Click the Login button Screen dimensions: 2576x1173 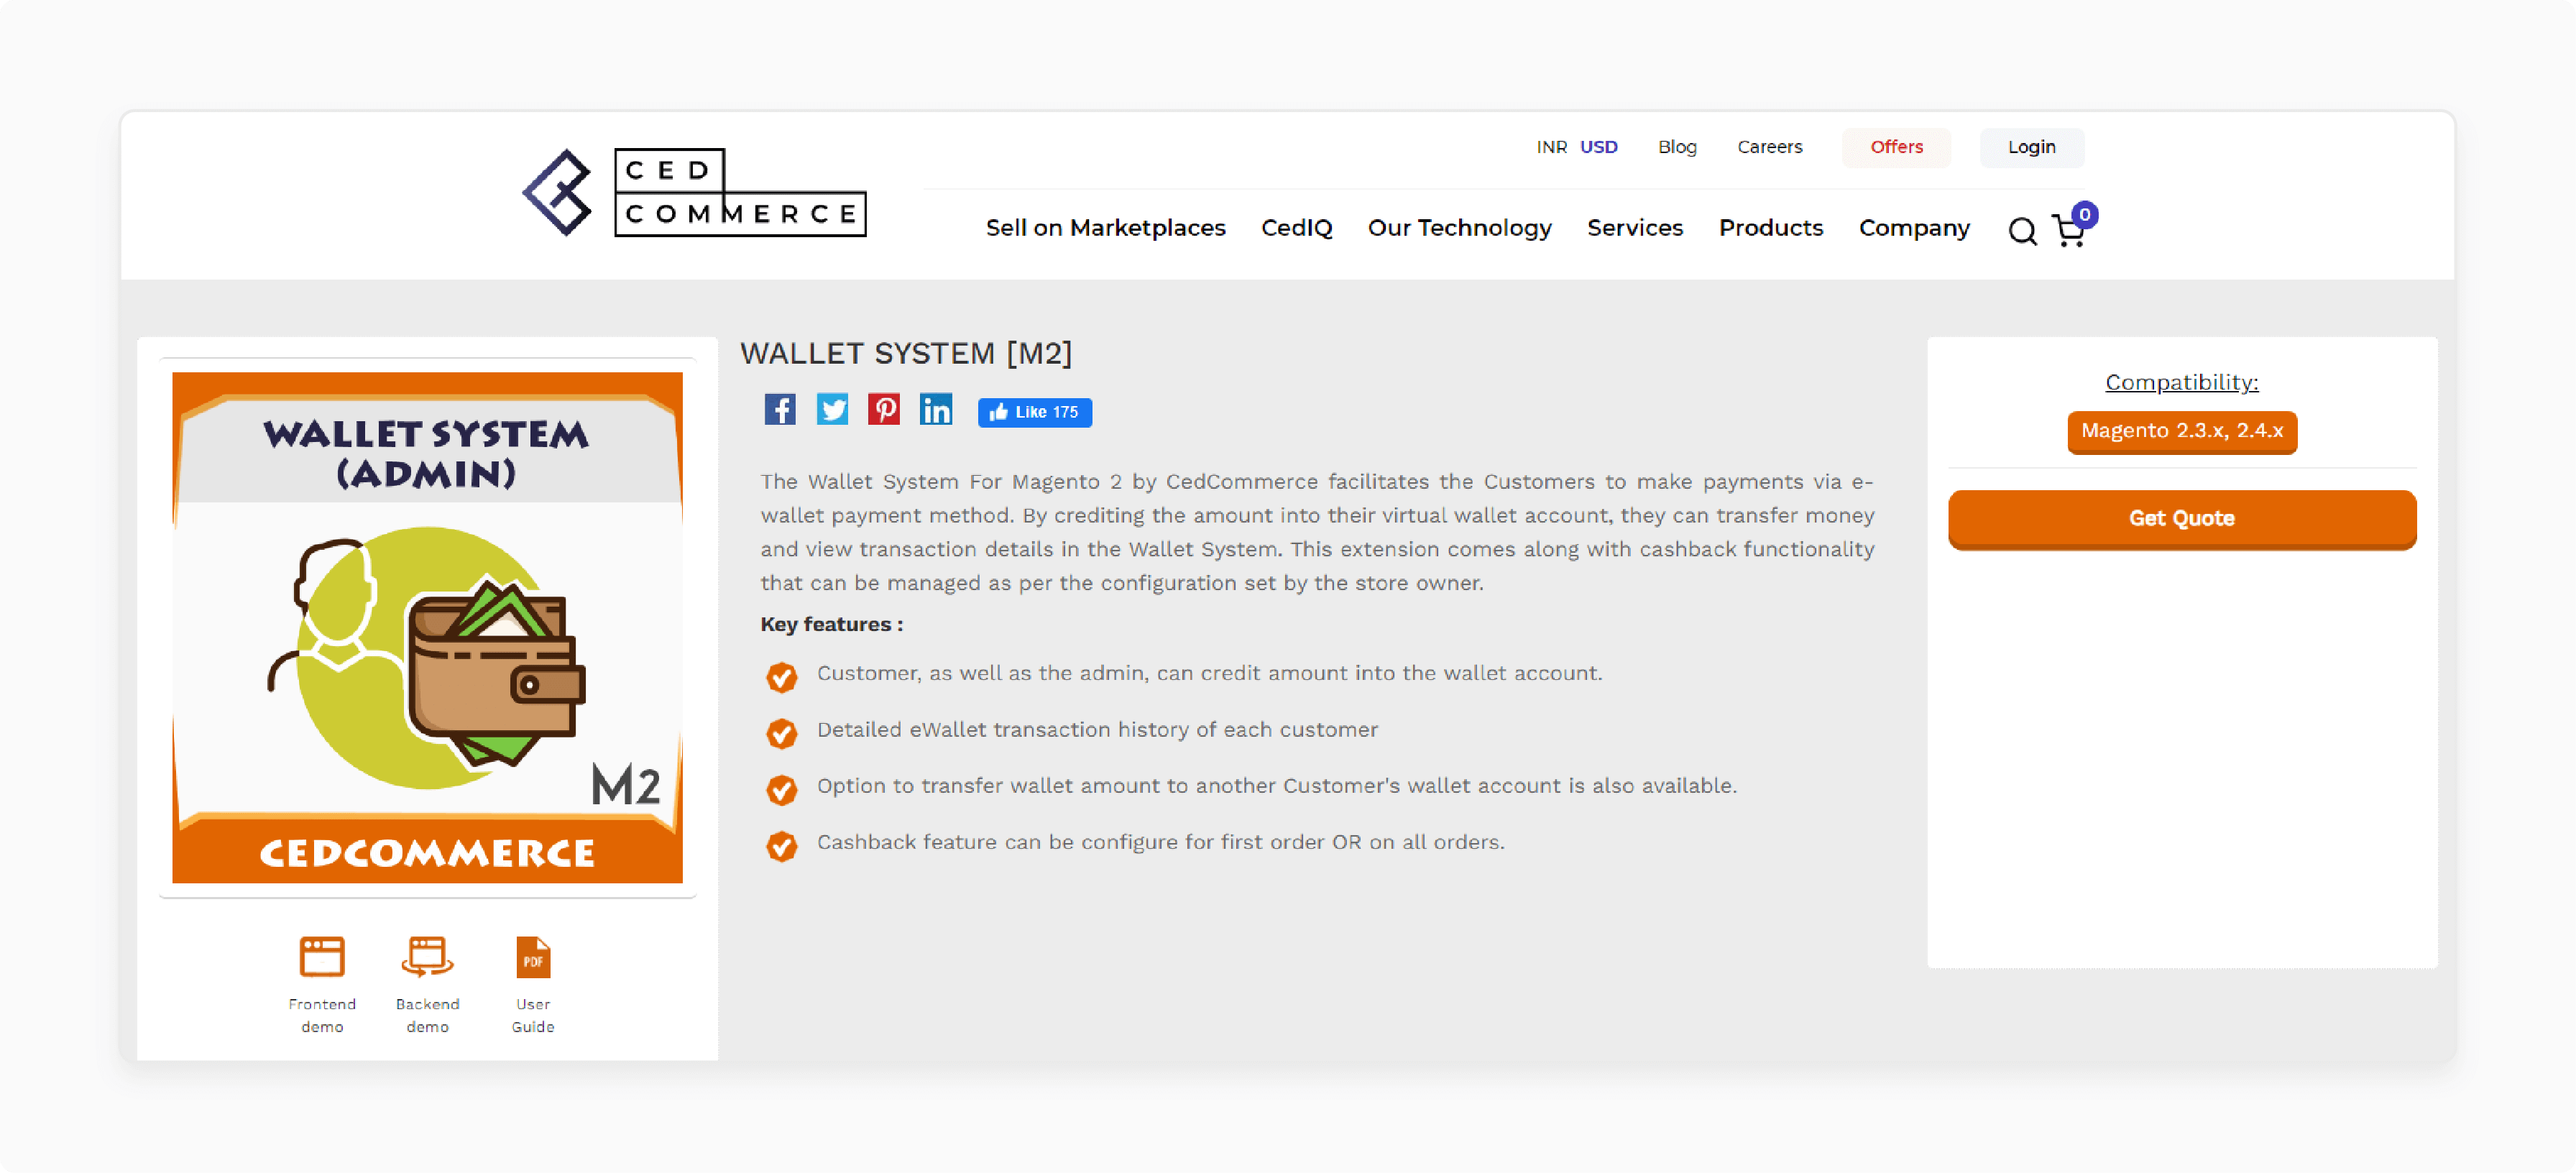2031,147
